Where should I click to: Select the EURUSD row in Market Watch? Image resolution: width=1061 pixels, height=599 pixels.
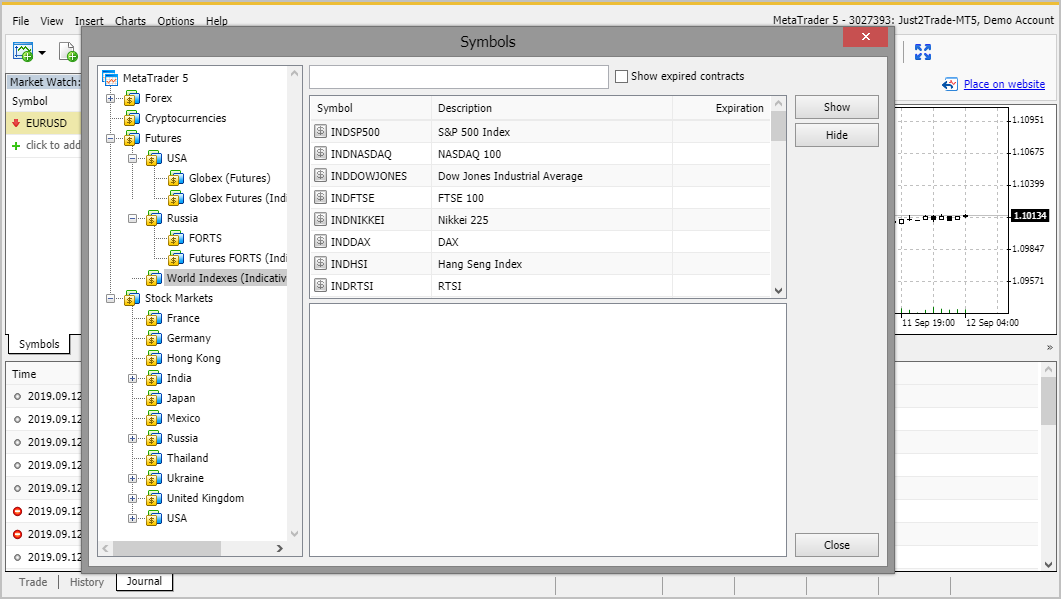coord(43,123)
